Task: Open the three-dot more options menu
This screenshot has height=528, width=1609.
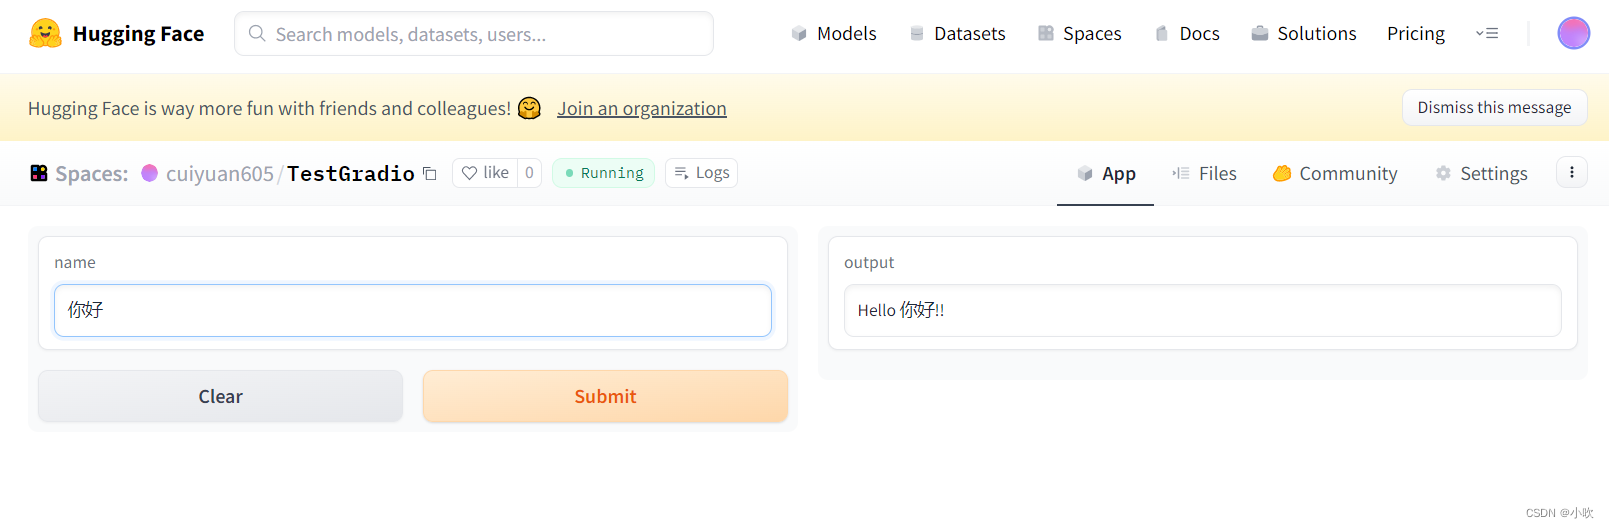Action: [1571, 172]
